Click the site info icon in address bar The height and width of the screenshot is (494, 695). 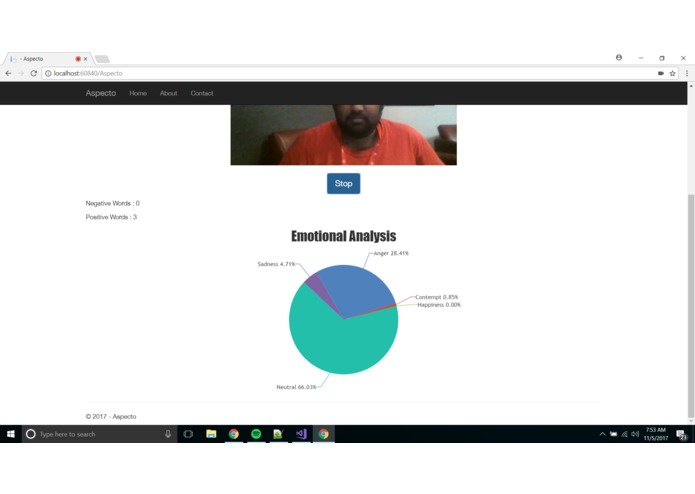[x=48, y=74]
